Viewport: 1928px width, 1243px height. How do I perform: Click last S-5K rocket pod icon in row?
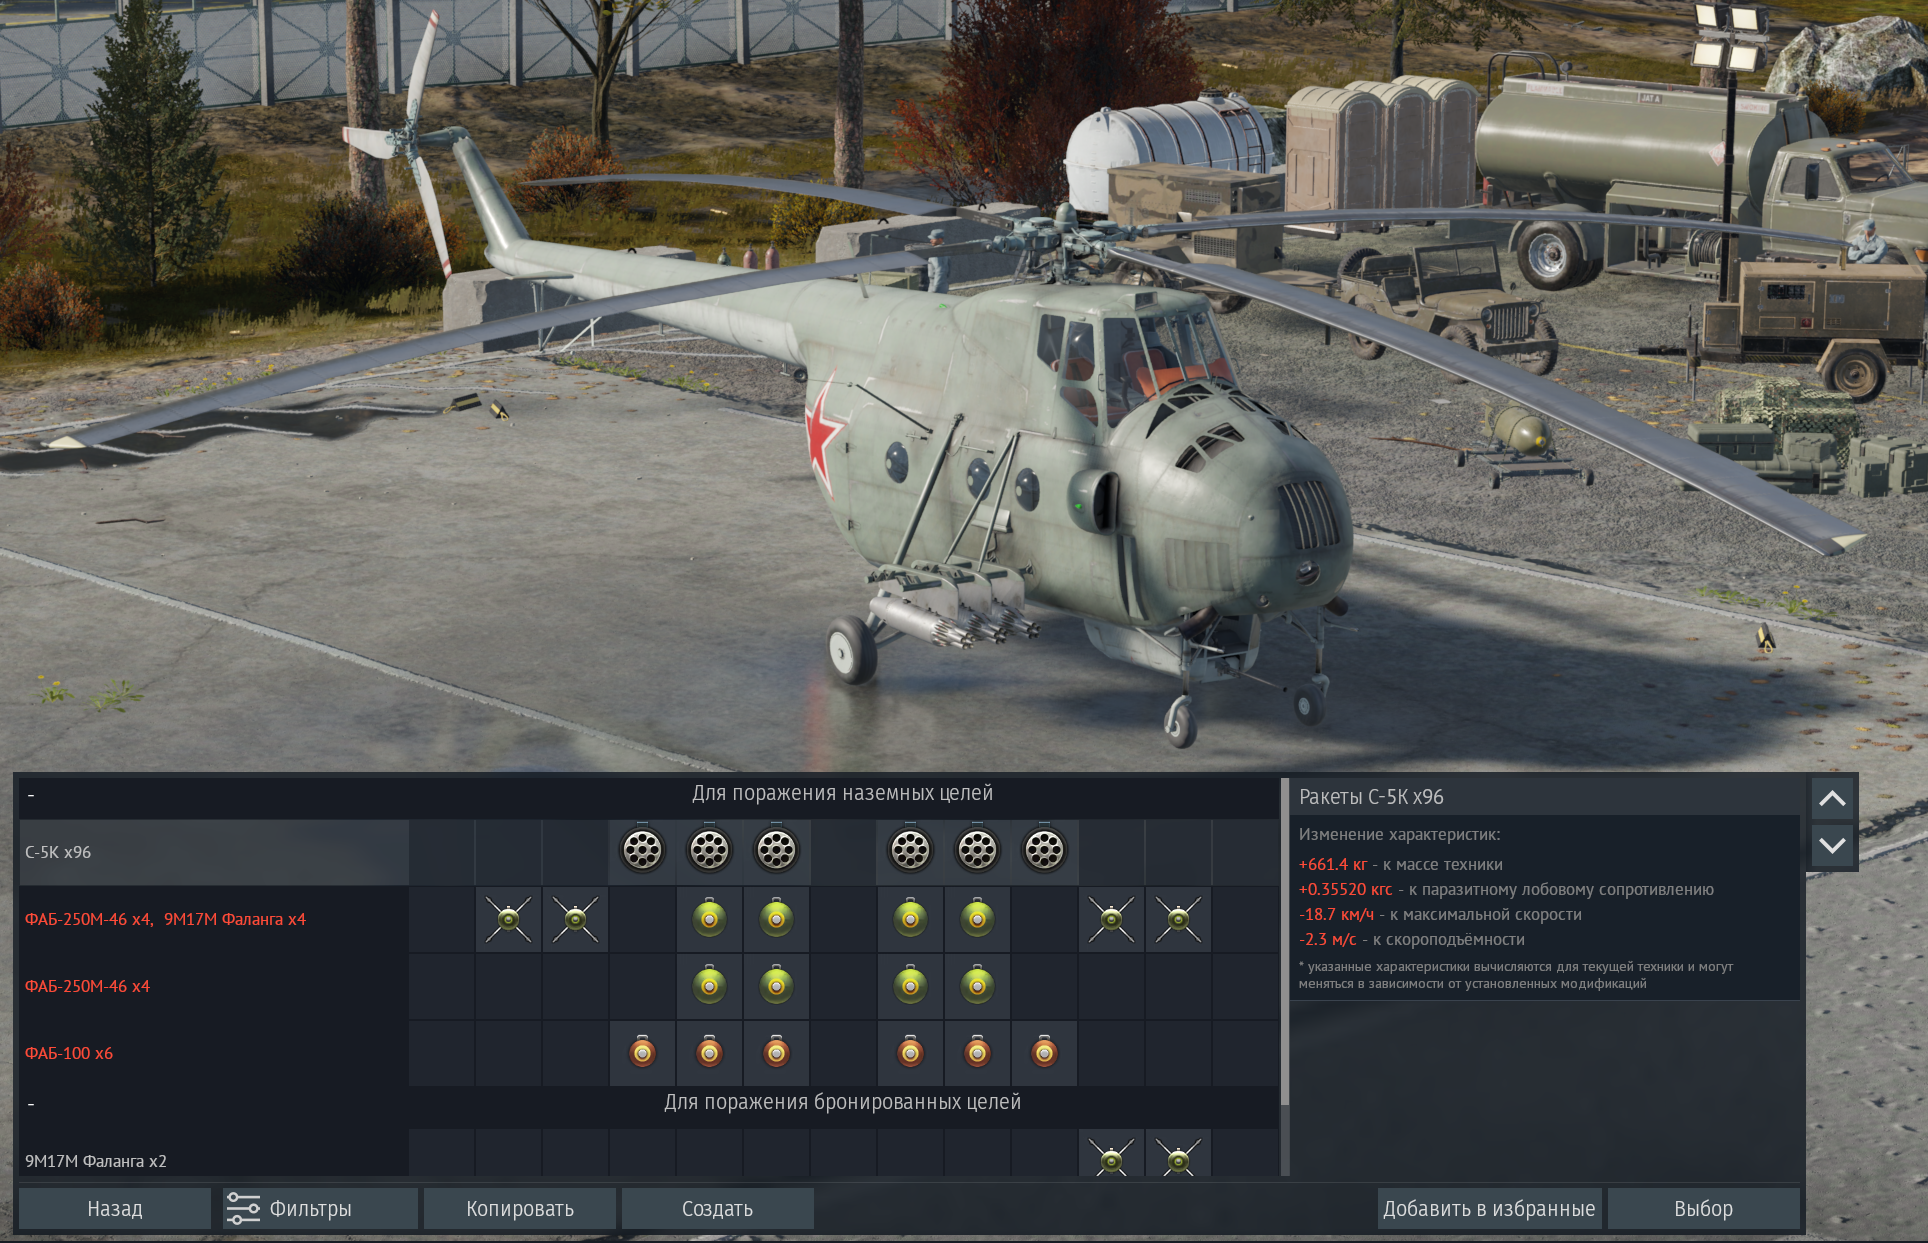pyautogui.click(x=1044, y=851)
